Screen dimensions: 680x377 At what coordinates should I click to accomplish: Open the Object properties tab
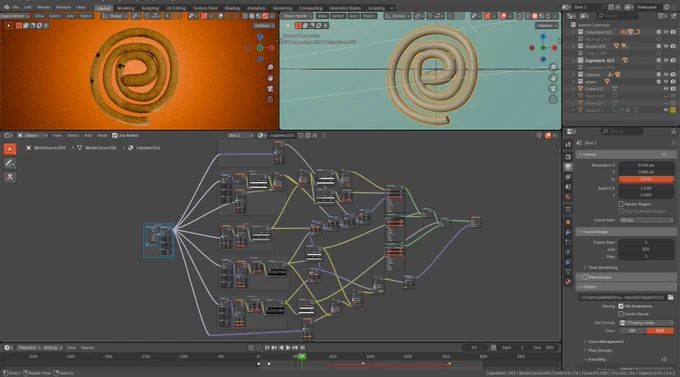568,223
